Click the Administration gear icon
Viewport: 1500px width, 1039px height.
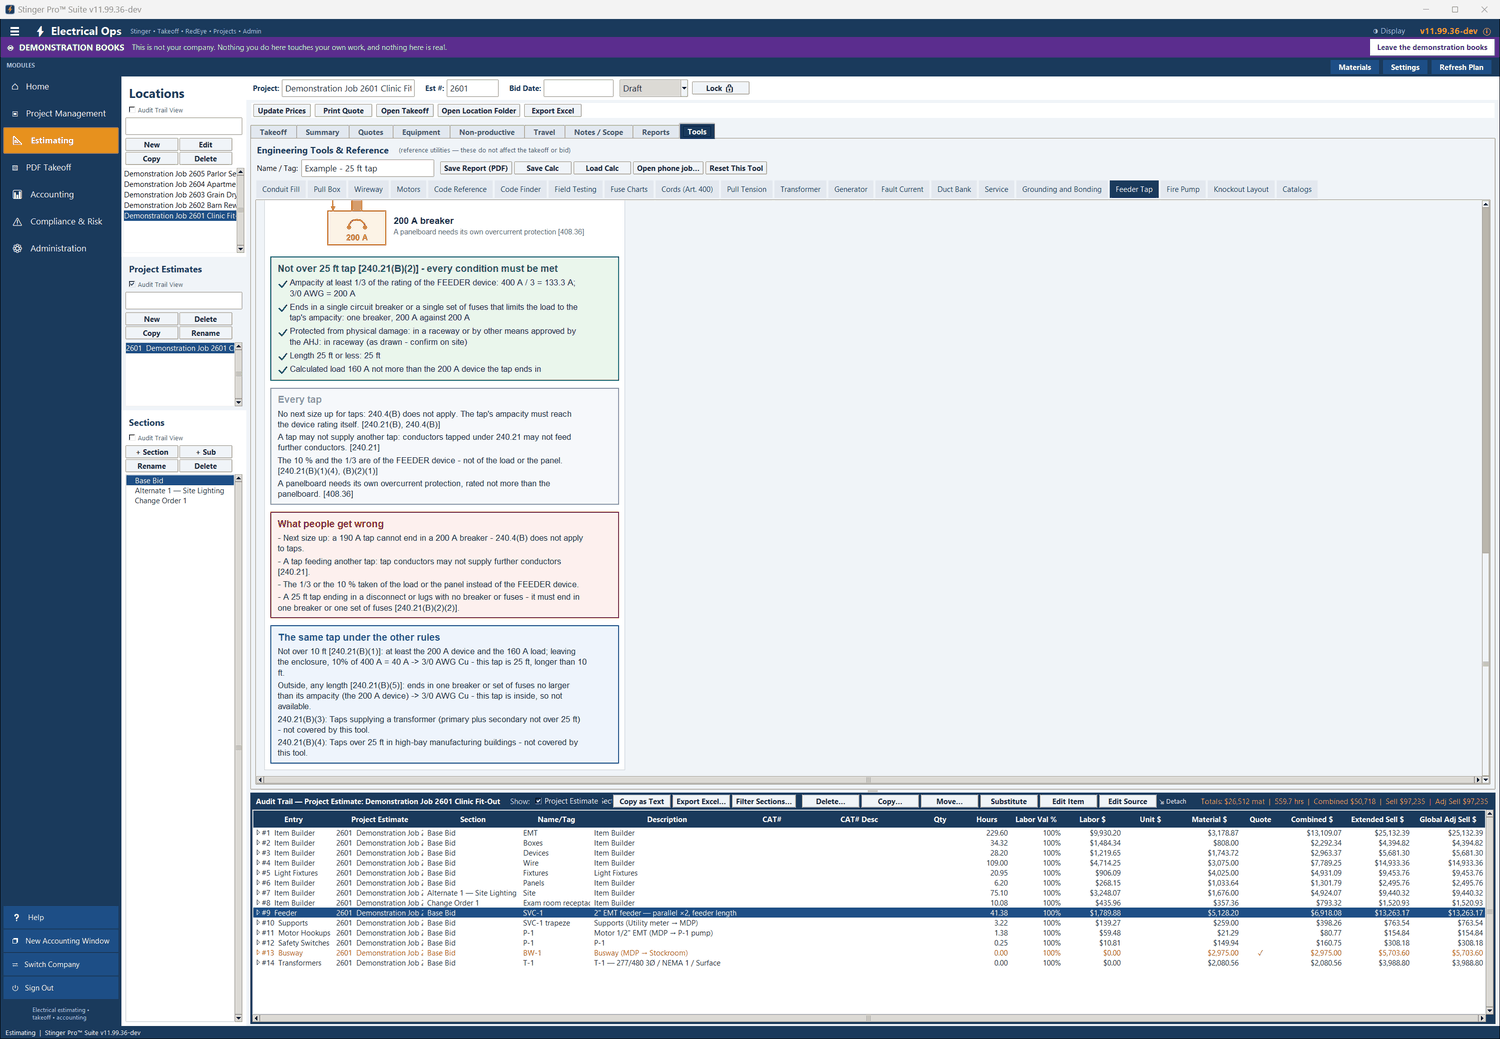point(17,249)
